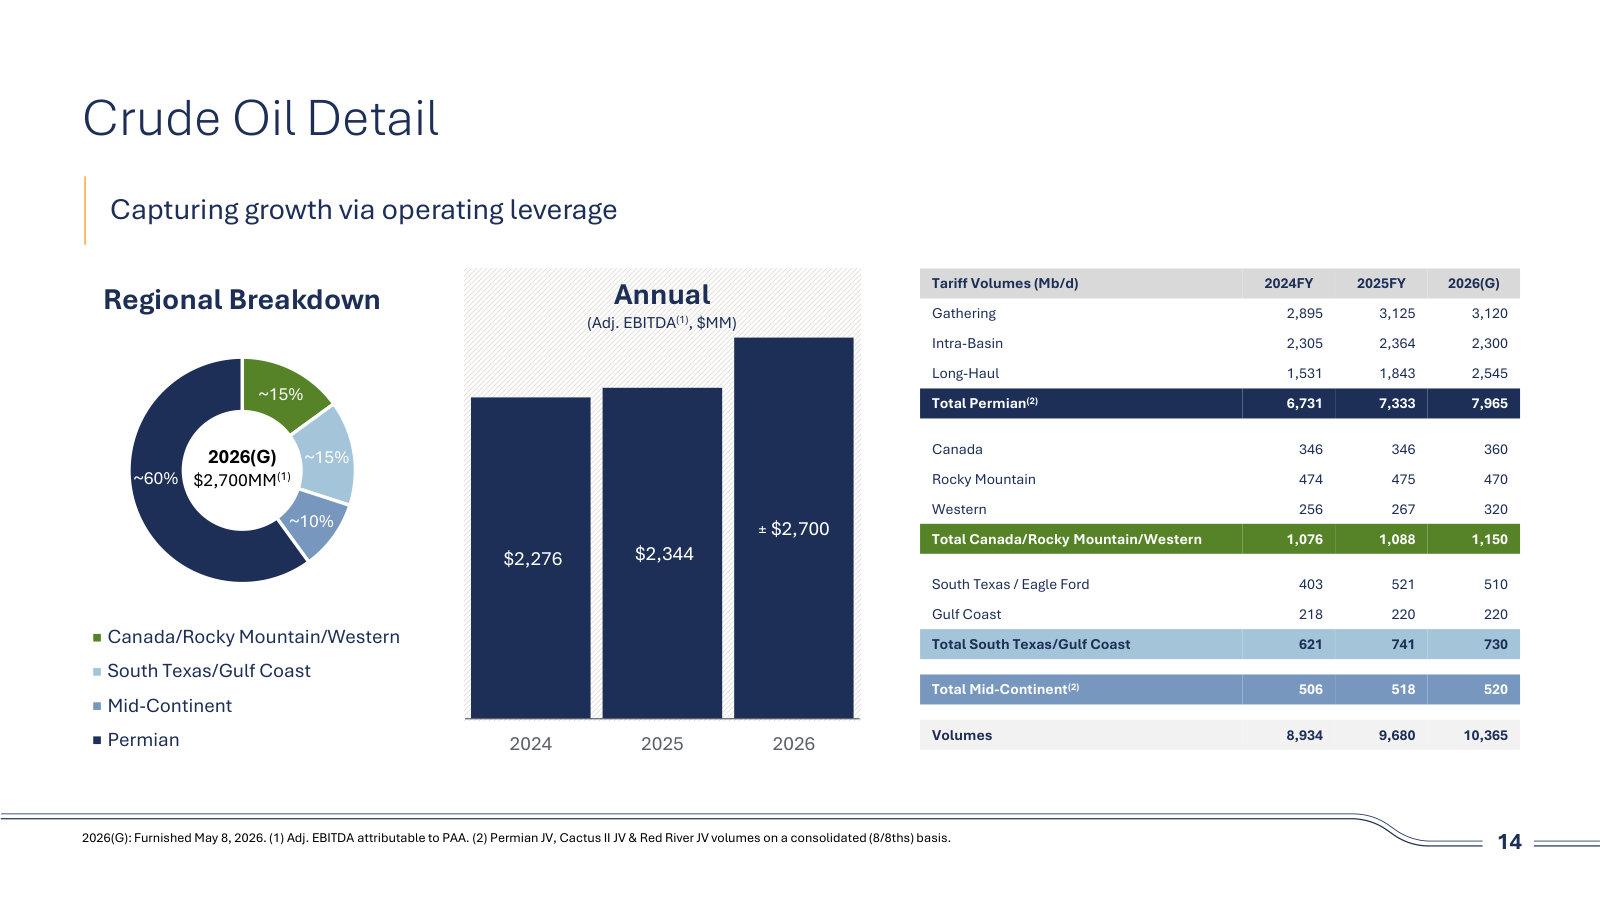1600x900 pixels.
Task: Click Volumes 2024FY value 8,934
Action: pos(1304,735)
